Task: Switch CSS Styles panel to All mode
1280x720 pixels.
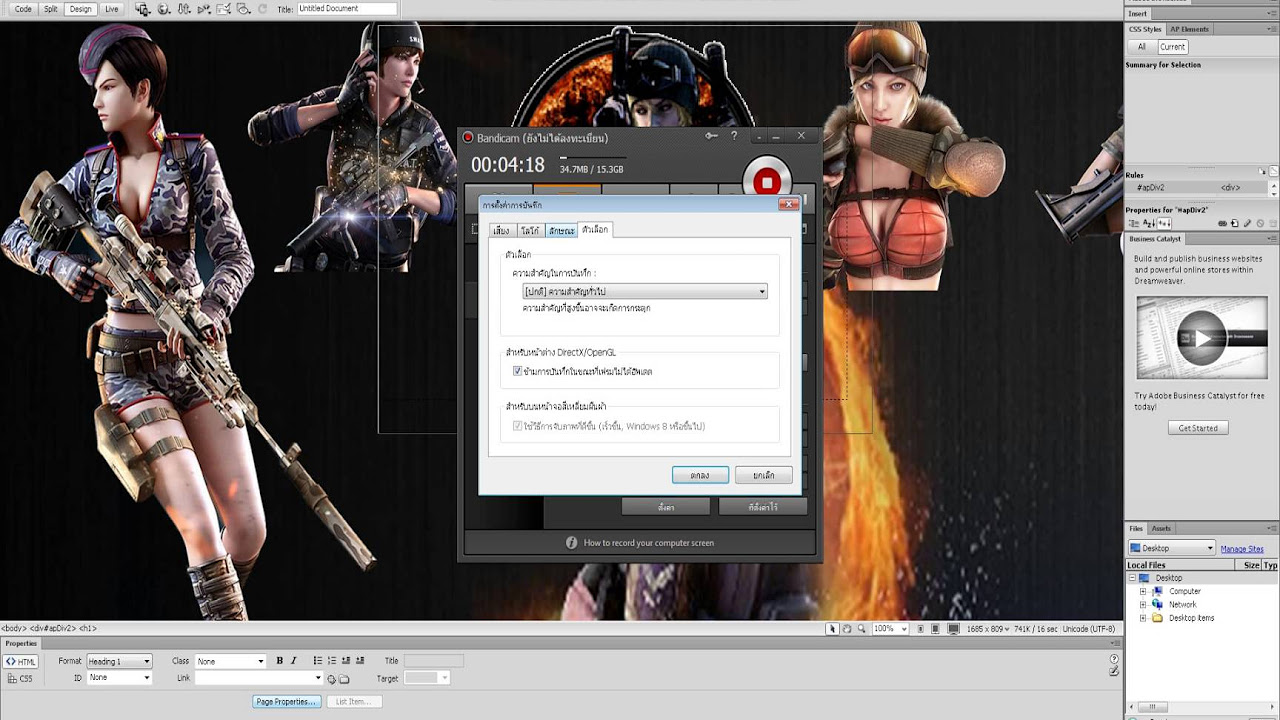Action: coord(1142,47)
